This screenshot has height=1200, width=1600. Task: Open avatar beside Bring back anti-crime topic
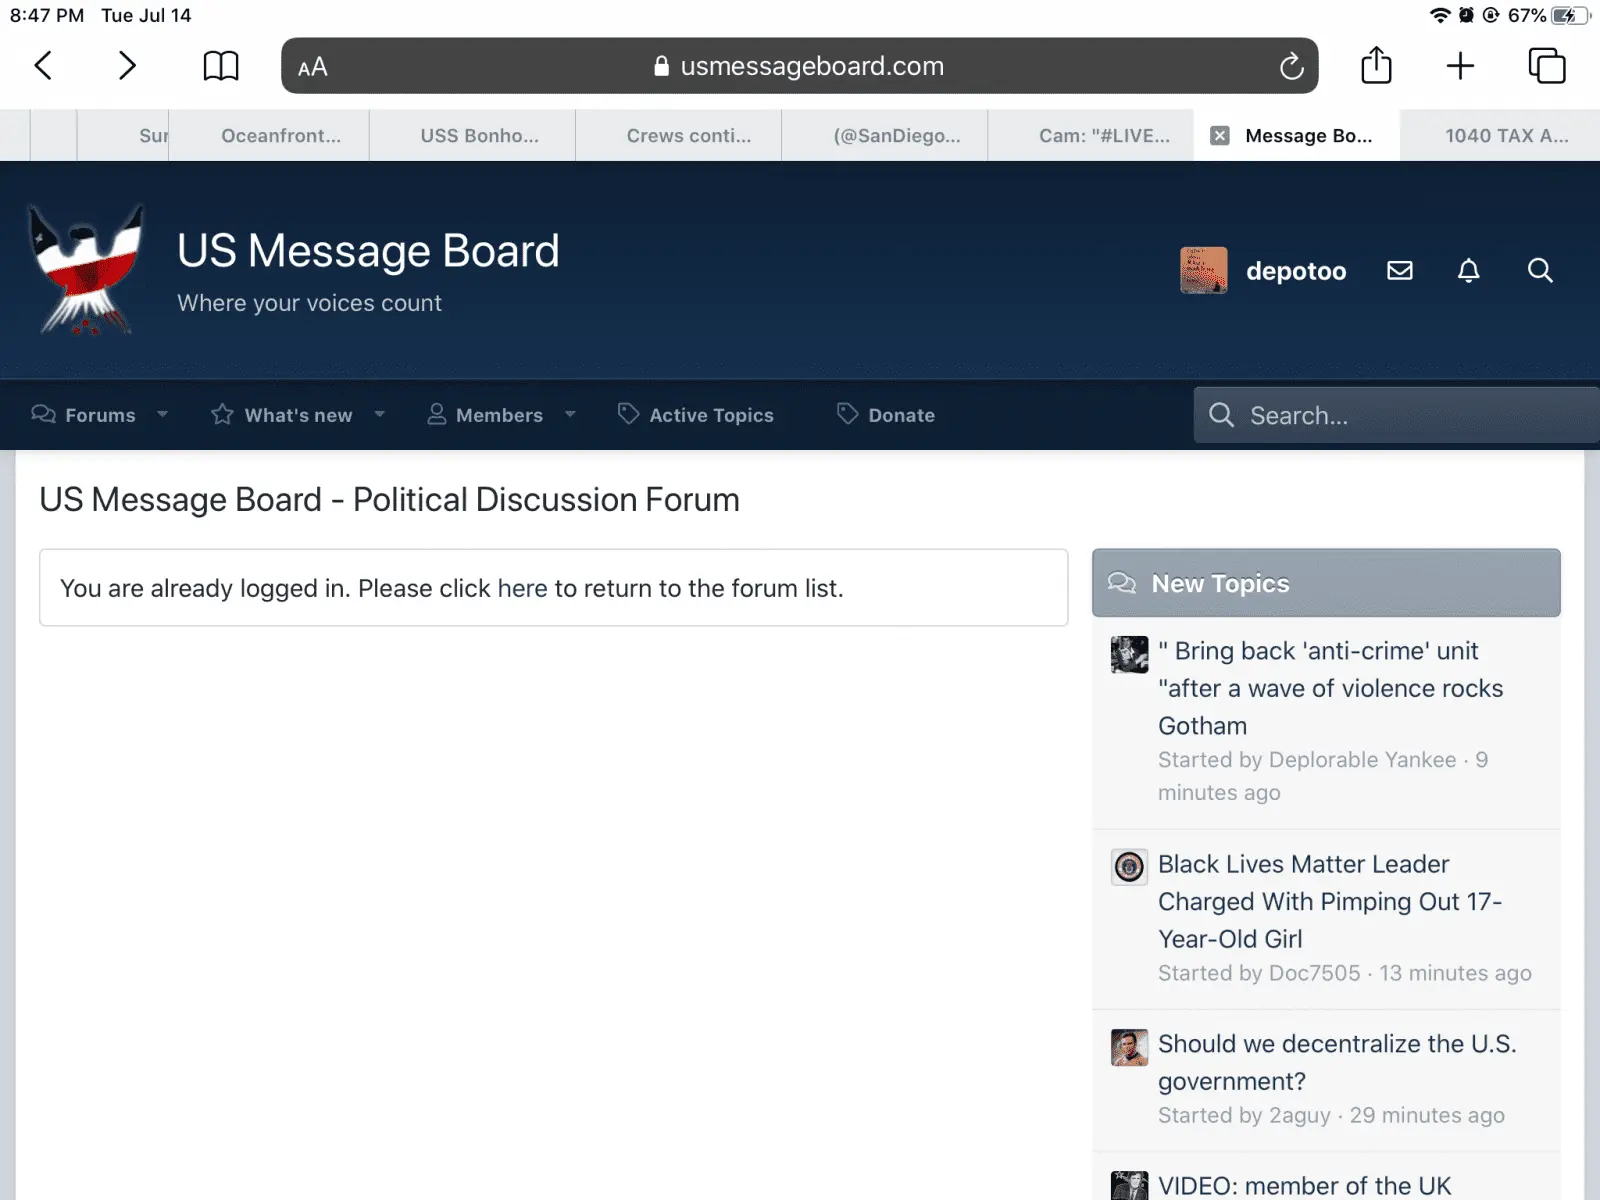(1129, 655)
